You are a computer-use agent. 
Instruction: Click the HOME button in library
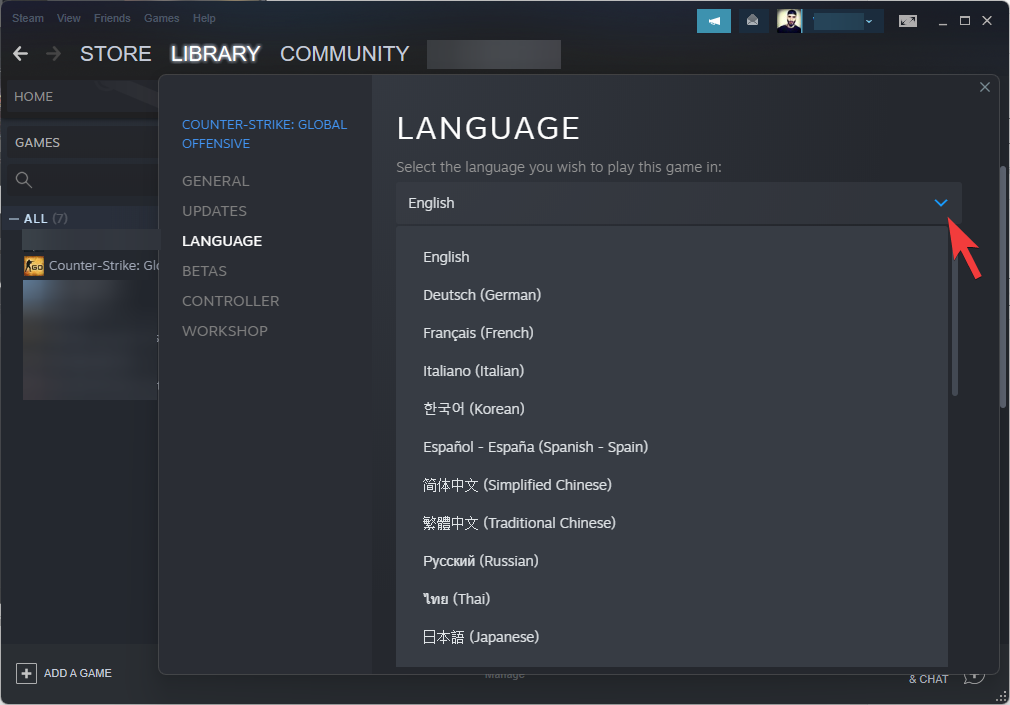(x=82, y=97)
